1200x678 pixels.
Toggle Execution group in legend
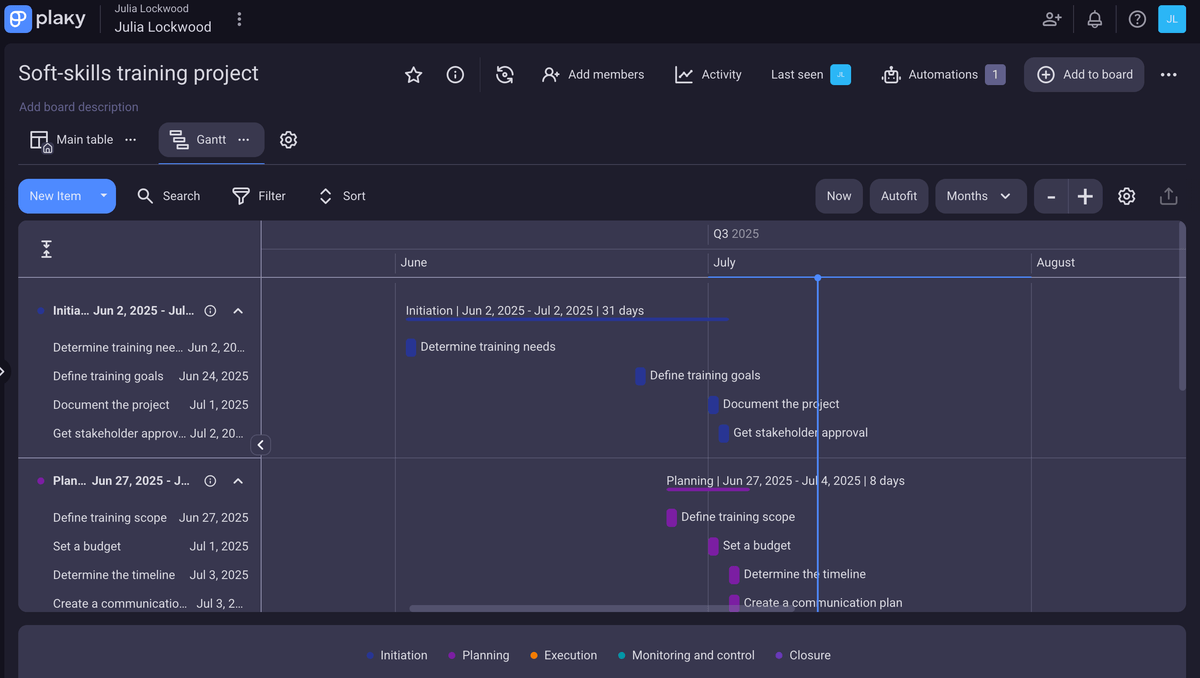563,655
